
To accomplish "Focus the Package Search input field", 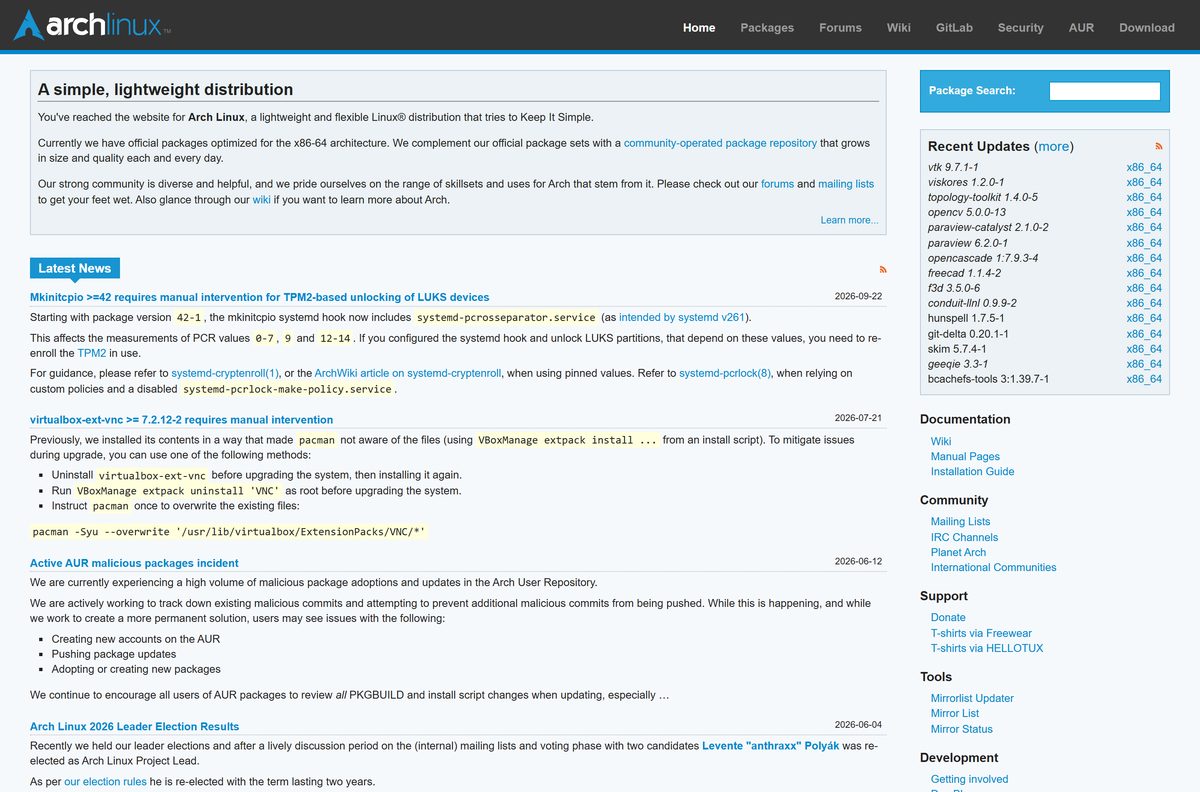I will [1104, 91].
